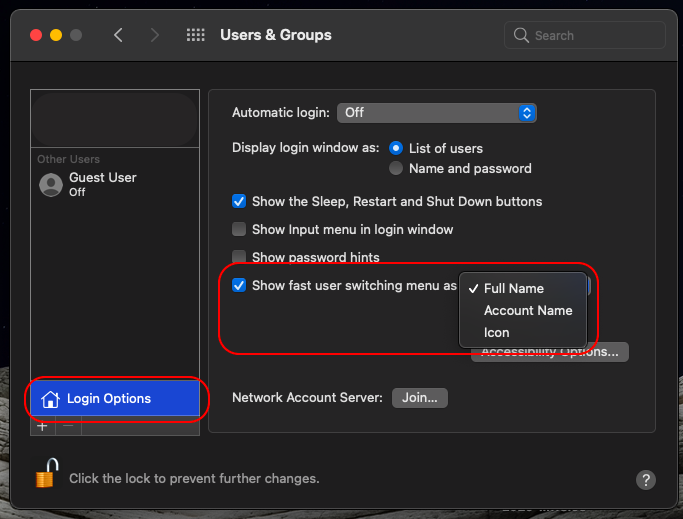Click the Users & Groups window title
Screen dimensions: 683x519
(276, 35)
